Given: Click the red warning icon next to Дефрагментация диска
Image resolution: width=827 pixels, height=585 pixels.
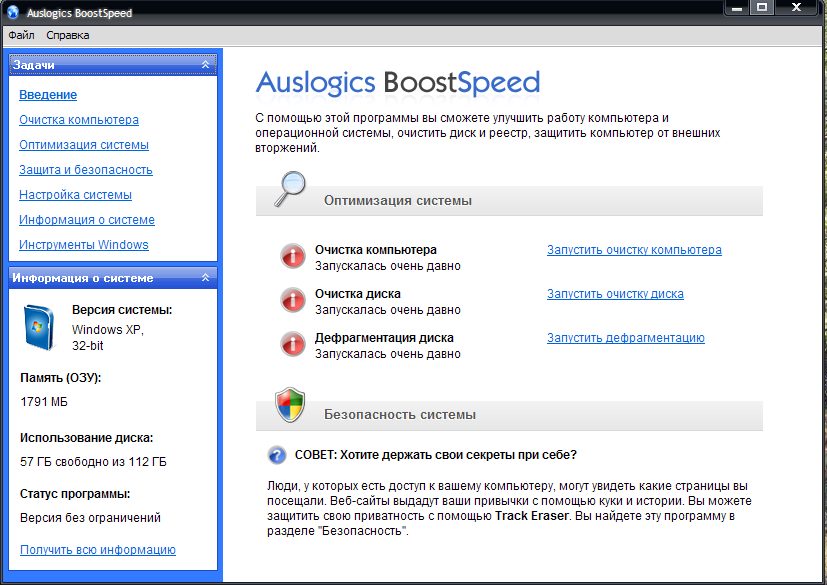Looking at the screenshot, I should [293, 344].
